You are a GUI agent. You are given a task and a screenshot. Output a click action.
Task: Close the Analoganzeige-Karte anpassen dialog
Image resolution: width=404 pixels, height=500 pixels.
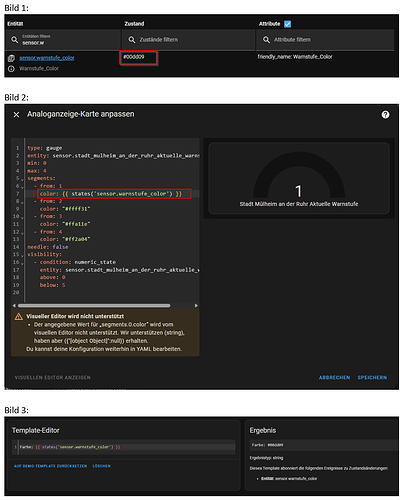click(x=16, y=115)
